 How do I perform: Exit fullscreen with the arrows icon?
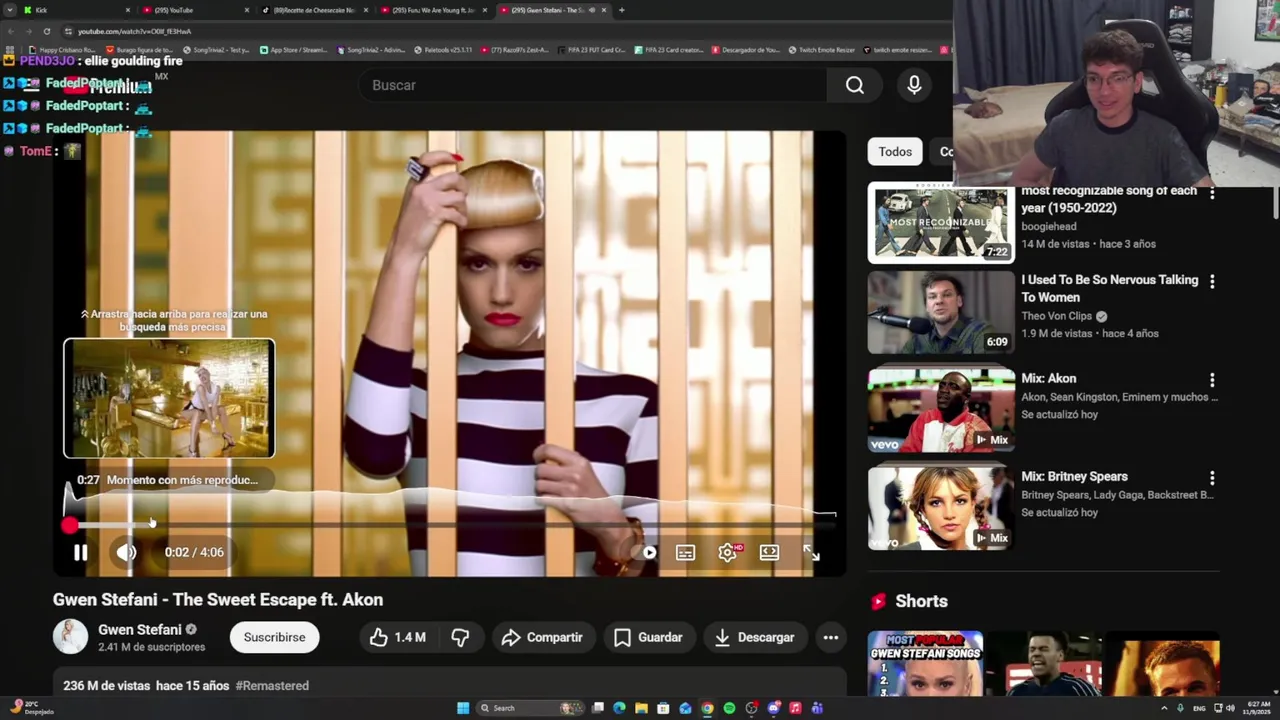click(x=811, y=552)
